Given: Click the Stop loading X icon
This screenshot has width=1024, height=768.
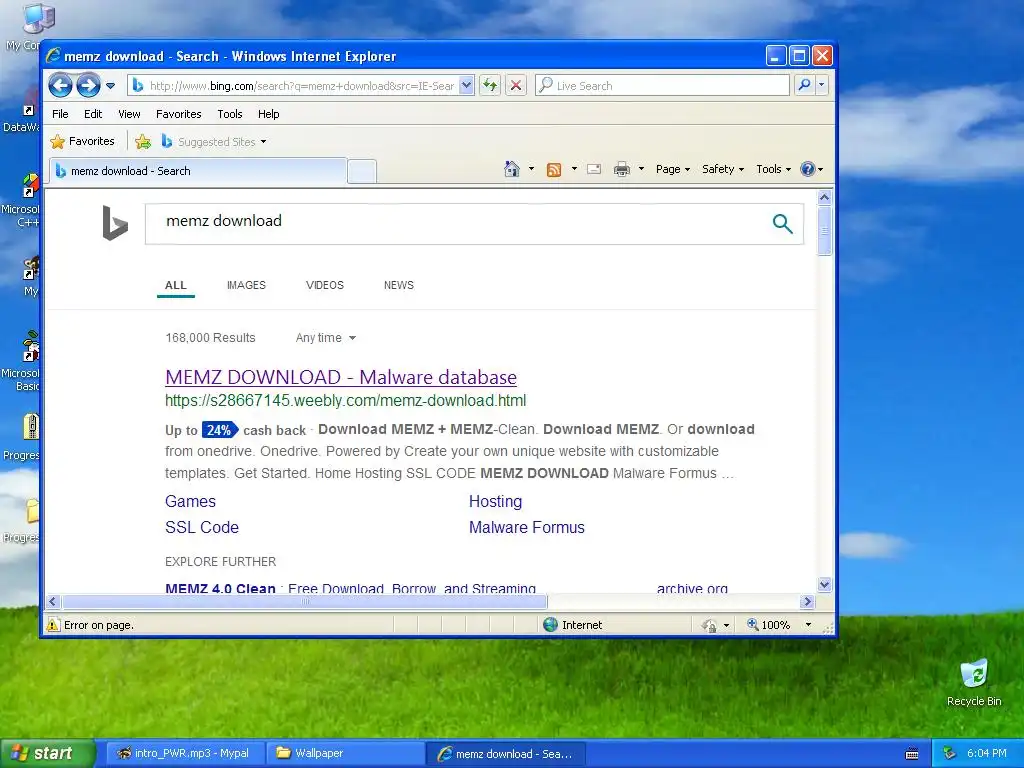Looking at the screenshot, I should [x=516, y=86].
